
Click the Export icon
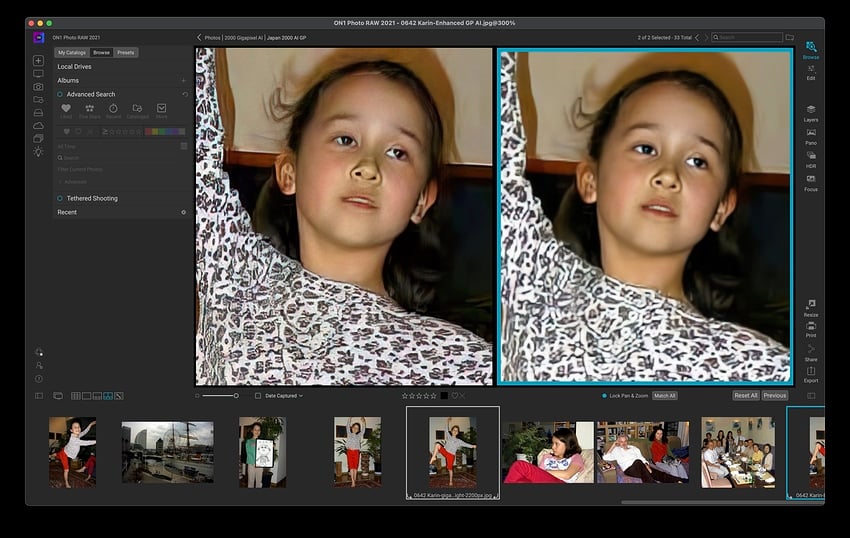pyautogui.click(x=811, y=371)
